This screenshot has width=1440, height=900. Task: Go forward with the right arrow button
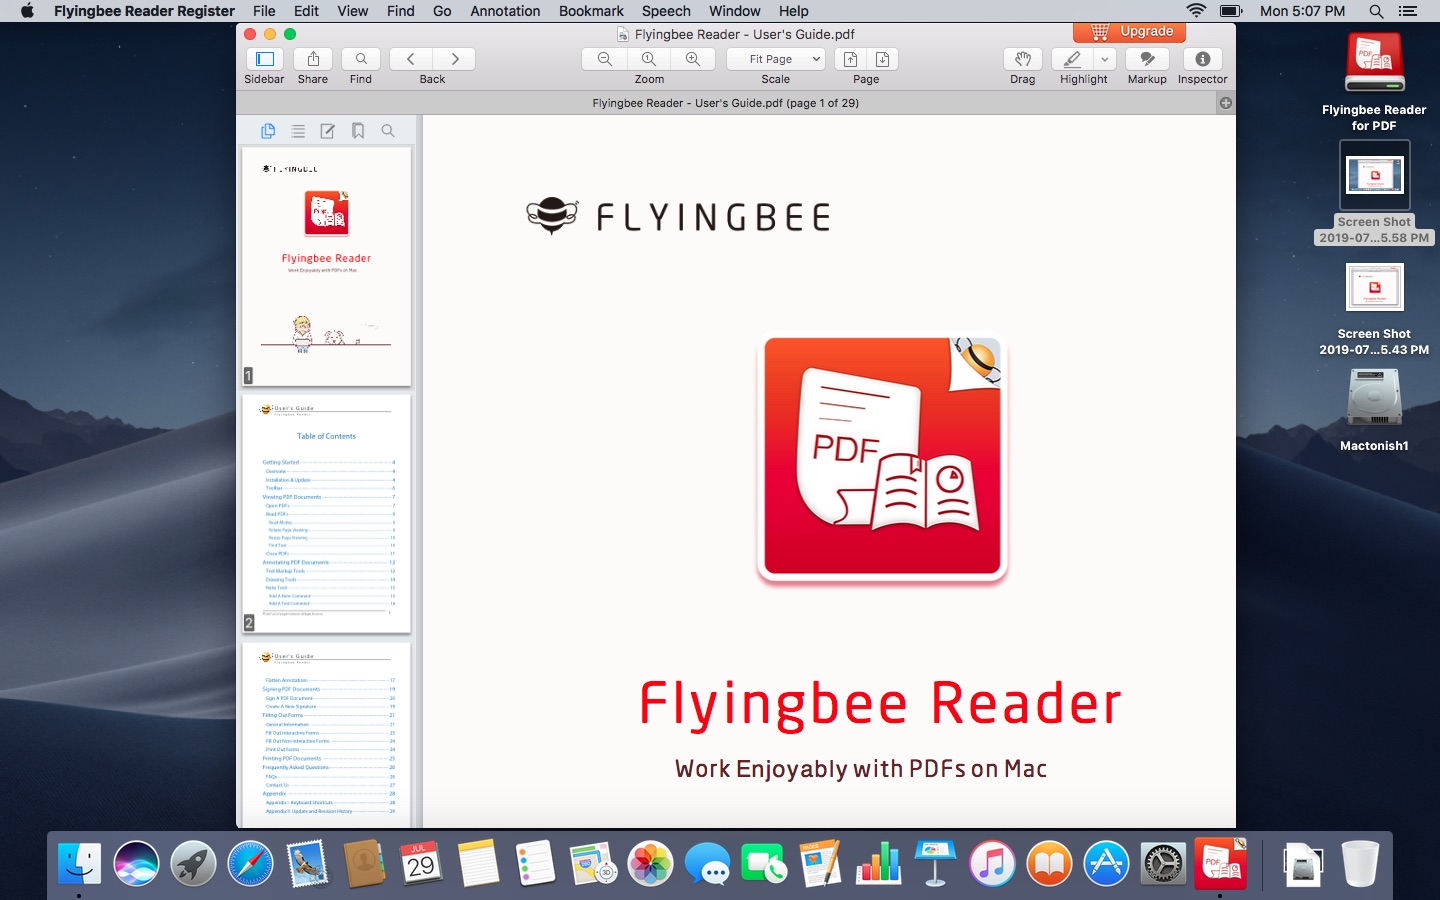pyautogui.click(x=454, y=59)
